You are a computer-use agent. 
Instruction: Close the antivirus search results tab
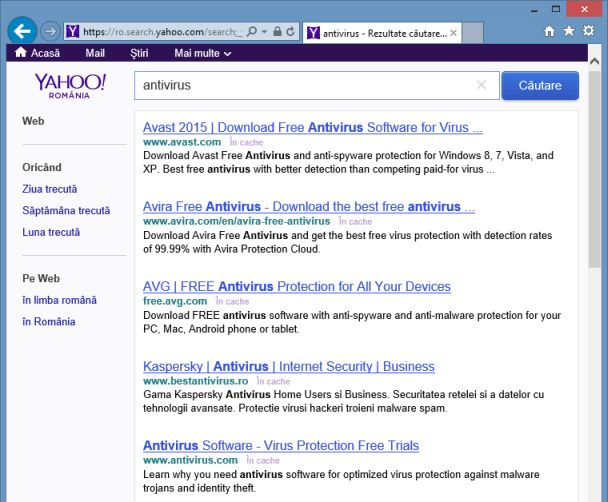pyautogui.click(x=453, y=33)
